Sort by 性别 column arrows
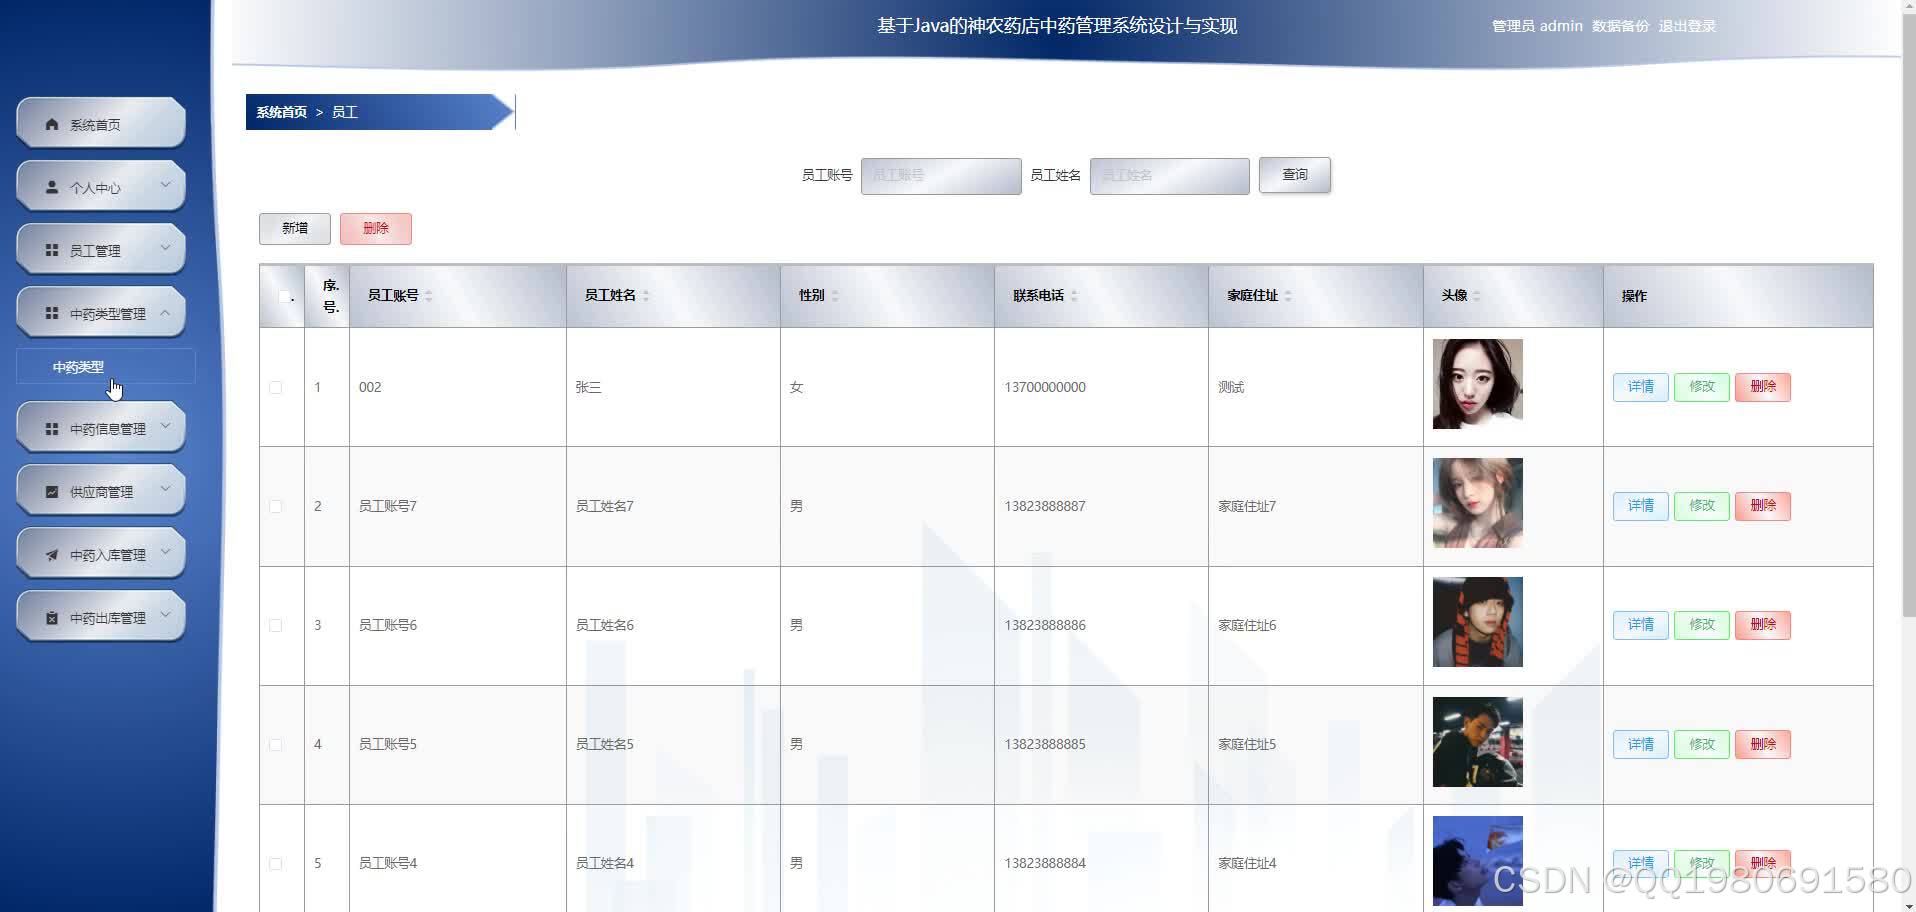Screen dimensions: 1916x912 (835, 296)
